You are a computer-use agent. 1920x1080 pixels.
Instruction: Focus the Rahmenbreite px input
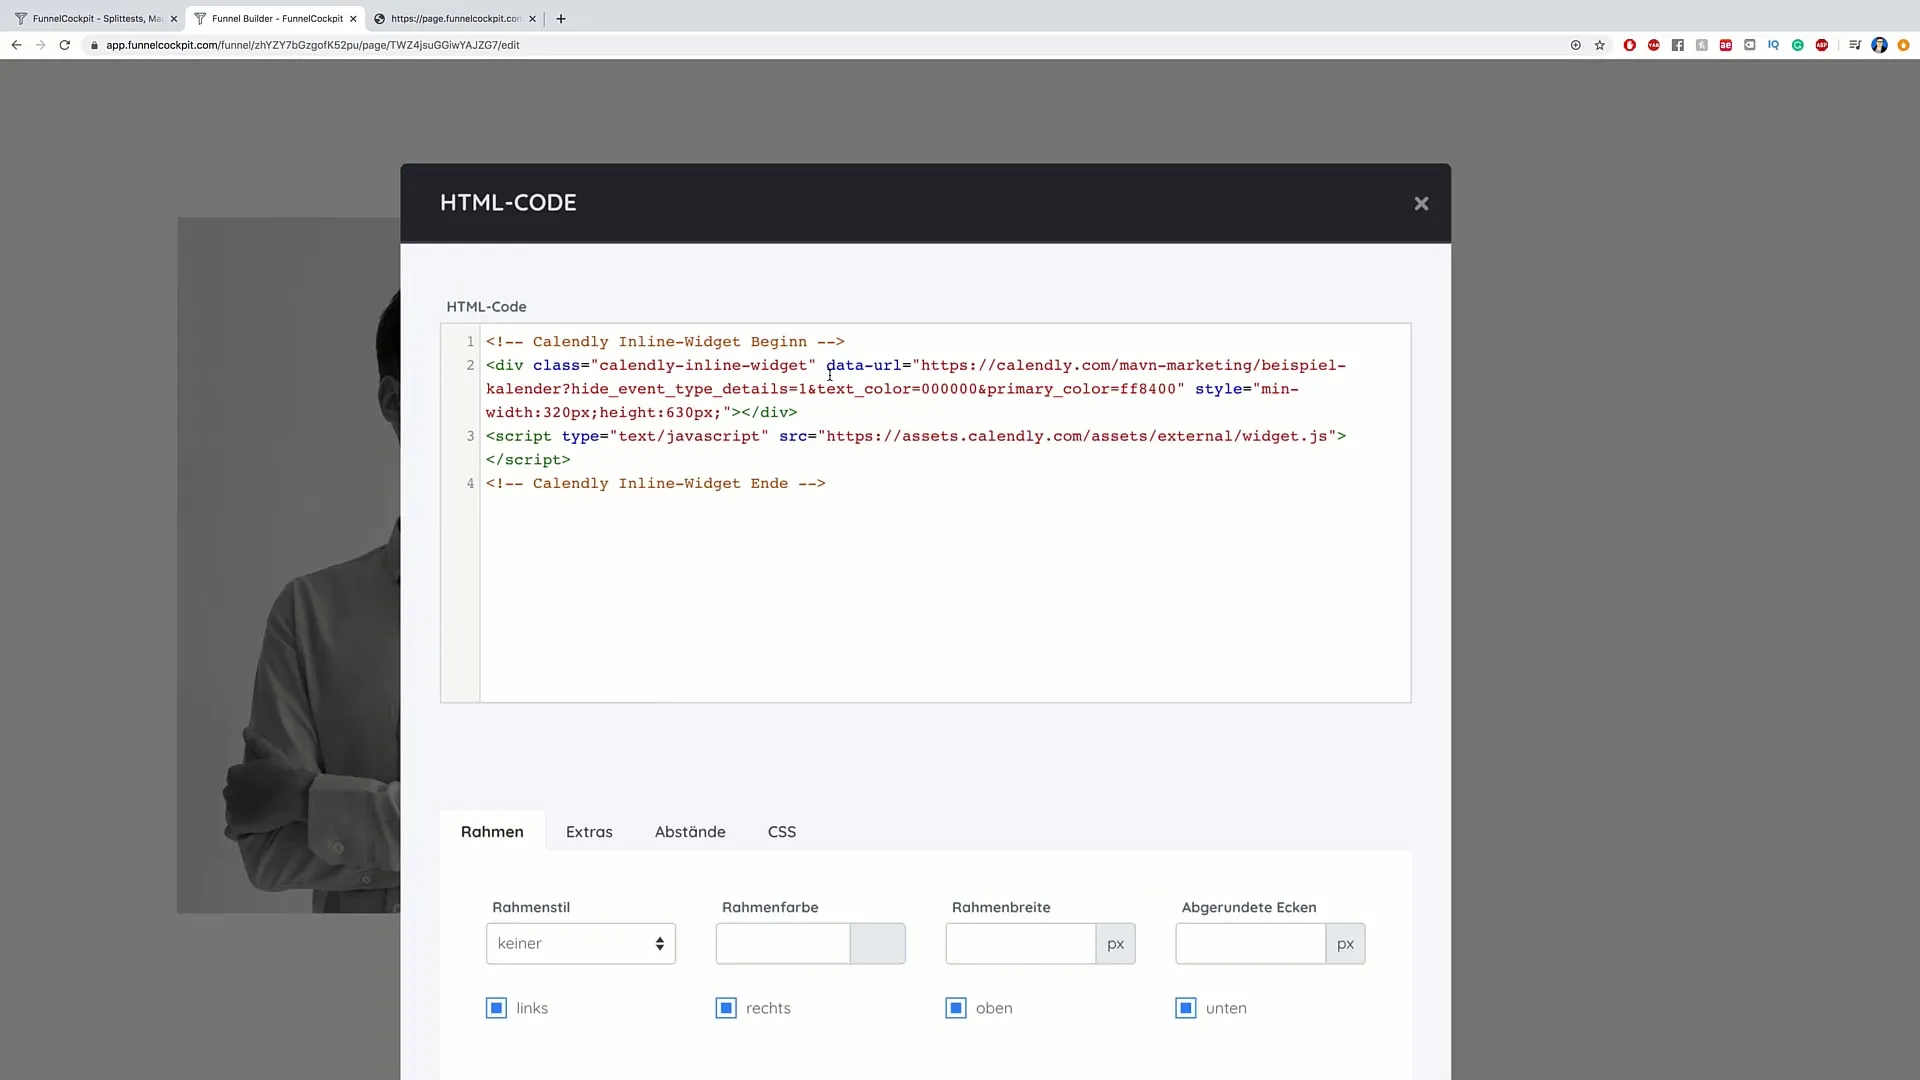1021,943
